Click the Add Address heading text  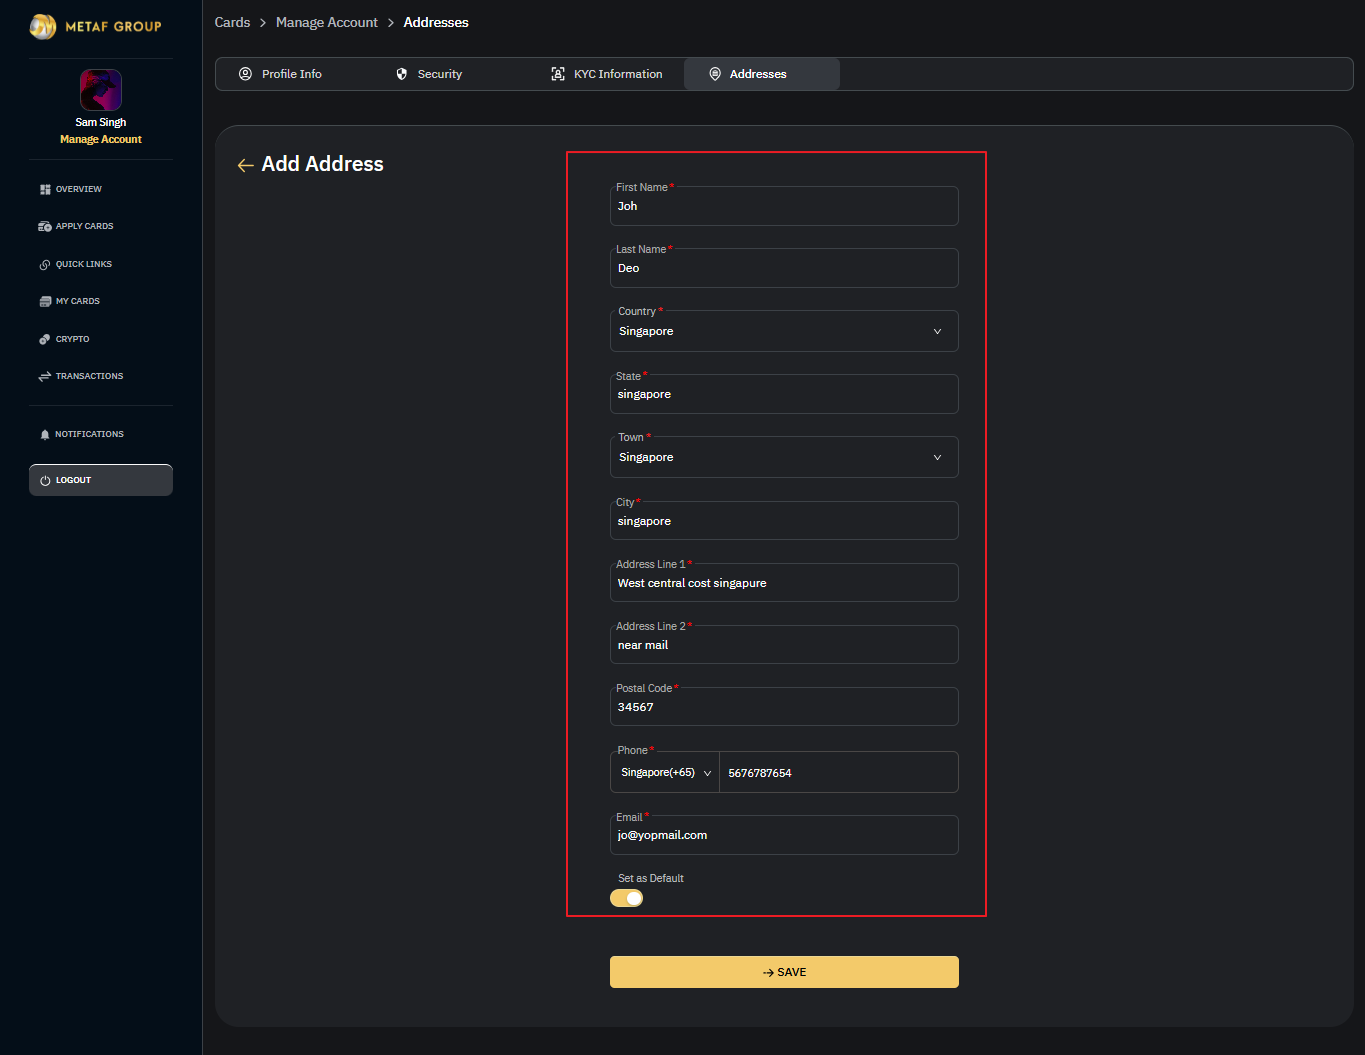click(x=322, y=164)
